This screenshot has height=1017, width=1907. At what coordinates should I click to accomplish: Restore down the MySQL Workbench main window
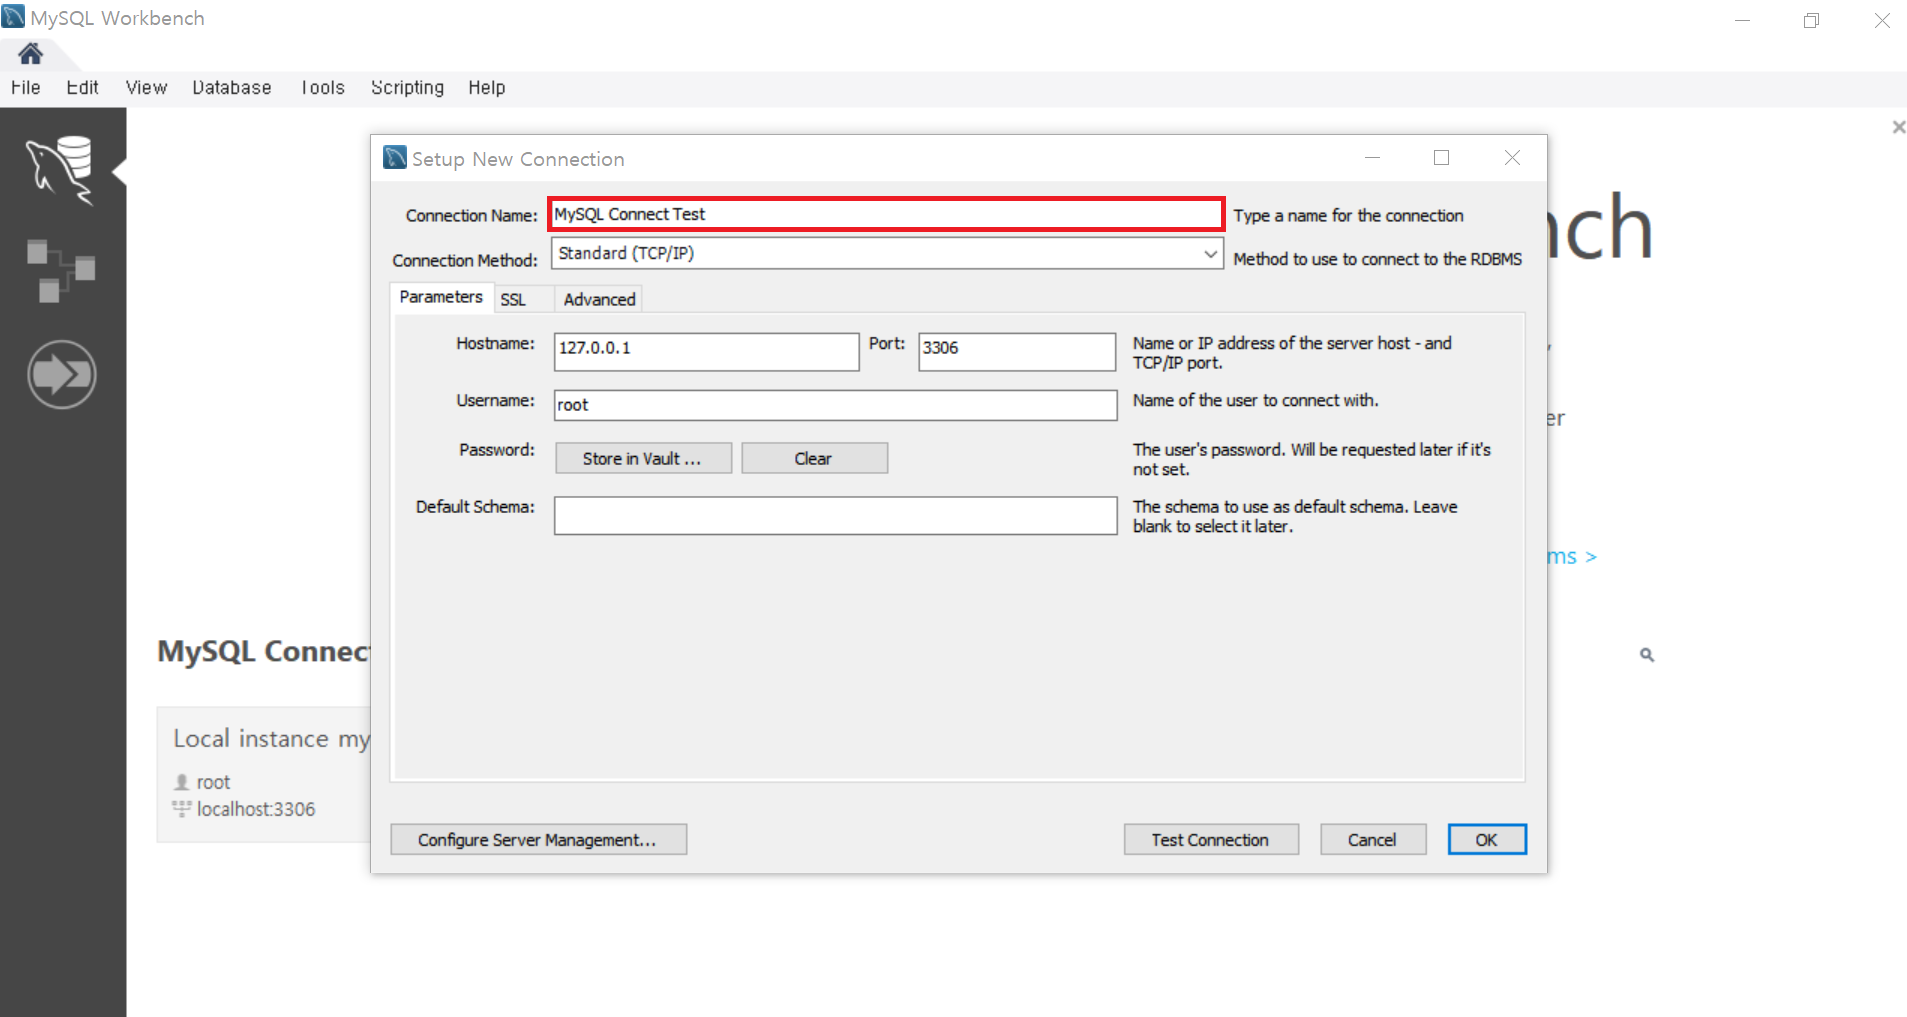point(1811,20)
